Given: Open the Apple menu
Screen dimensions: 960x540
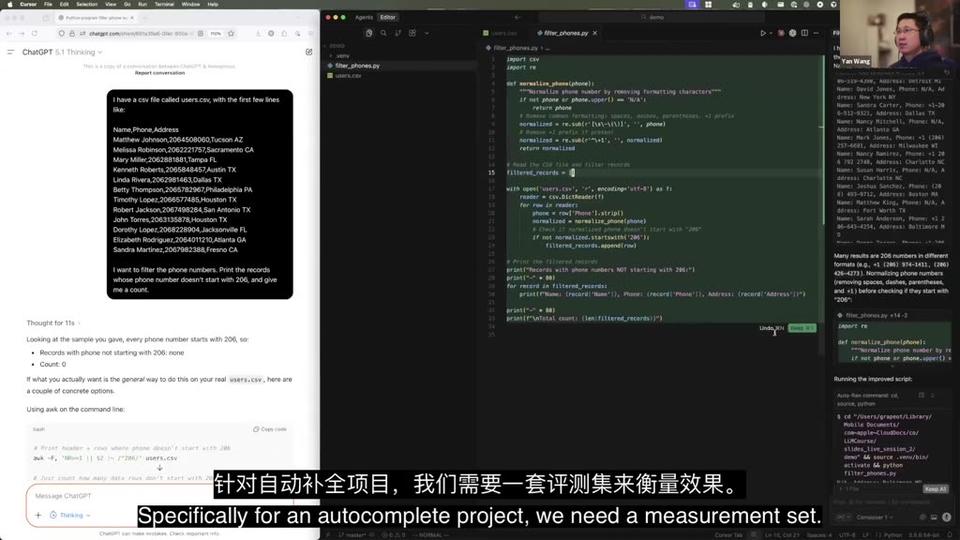Looking at the screenshot, I should pos(10,4).
